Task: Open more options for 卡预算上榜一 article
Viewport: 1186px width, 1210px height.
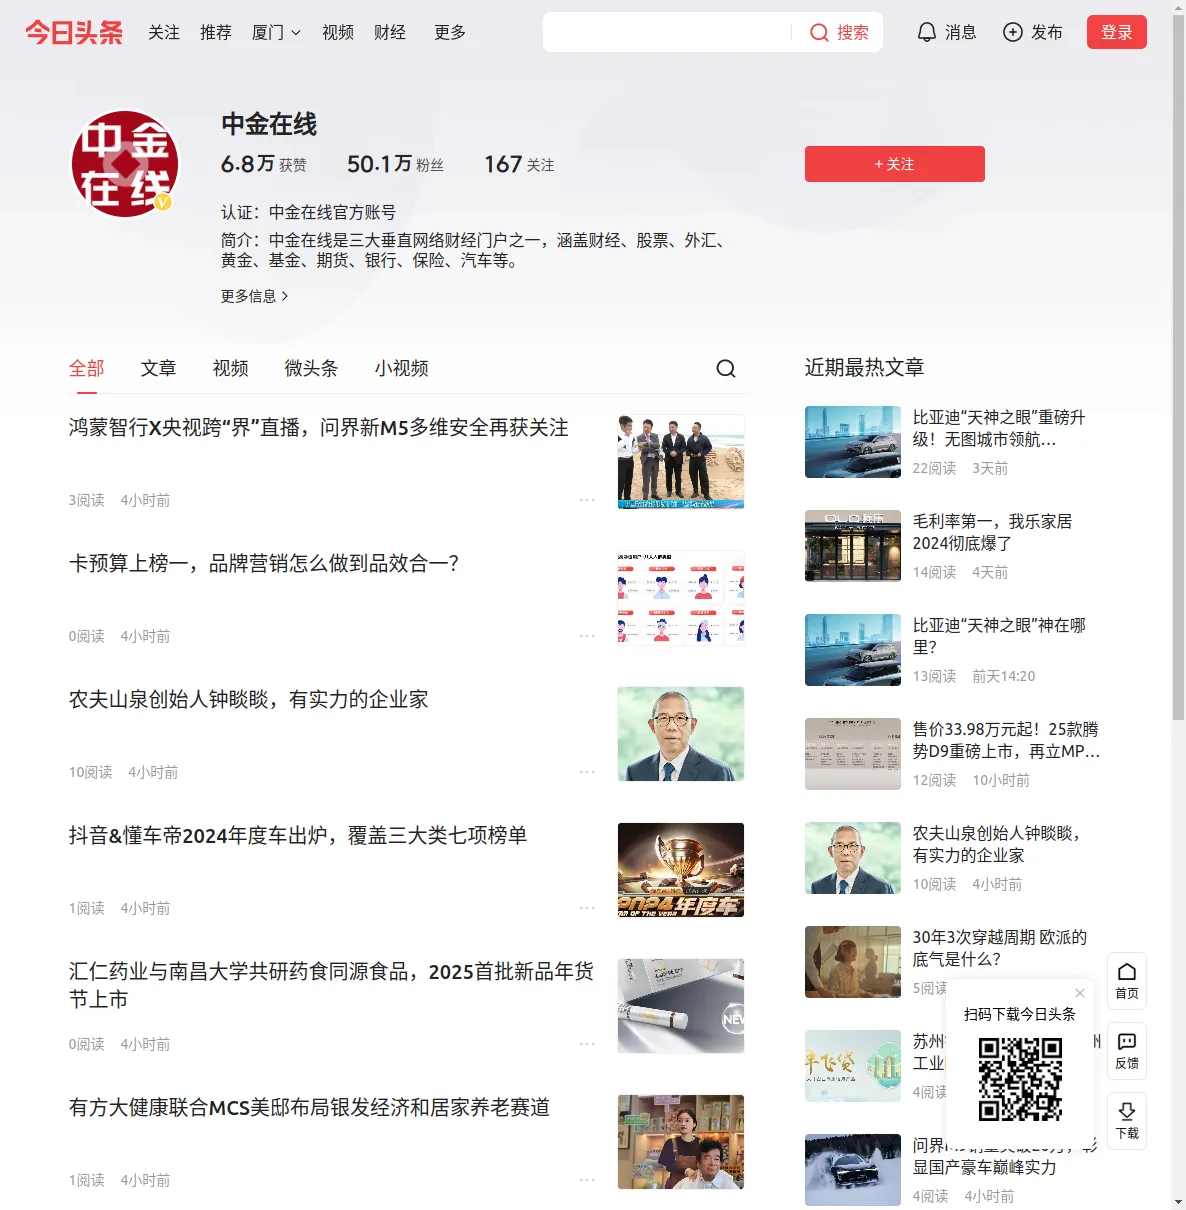Action: point(587,636)
